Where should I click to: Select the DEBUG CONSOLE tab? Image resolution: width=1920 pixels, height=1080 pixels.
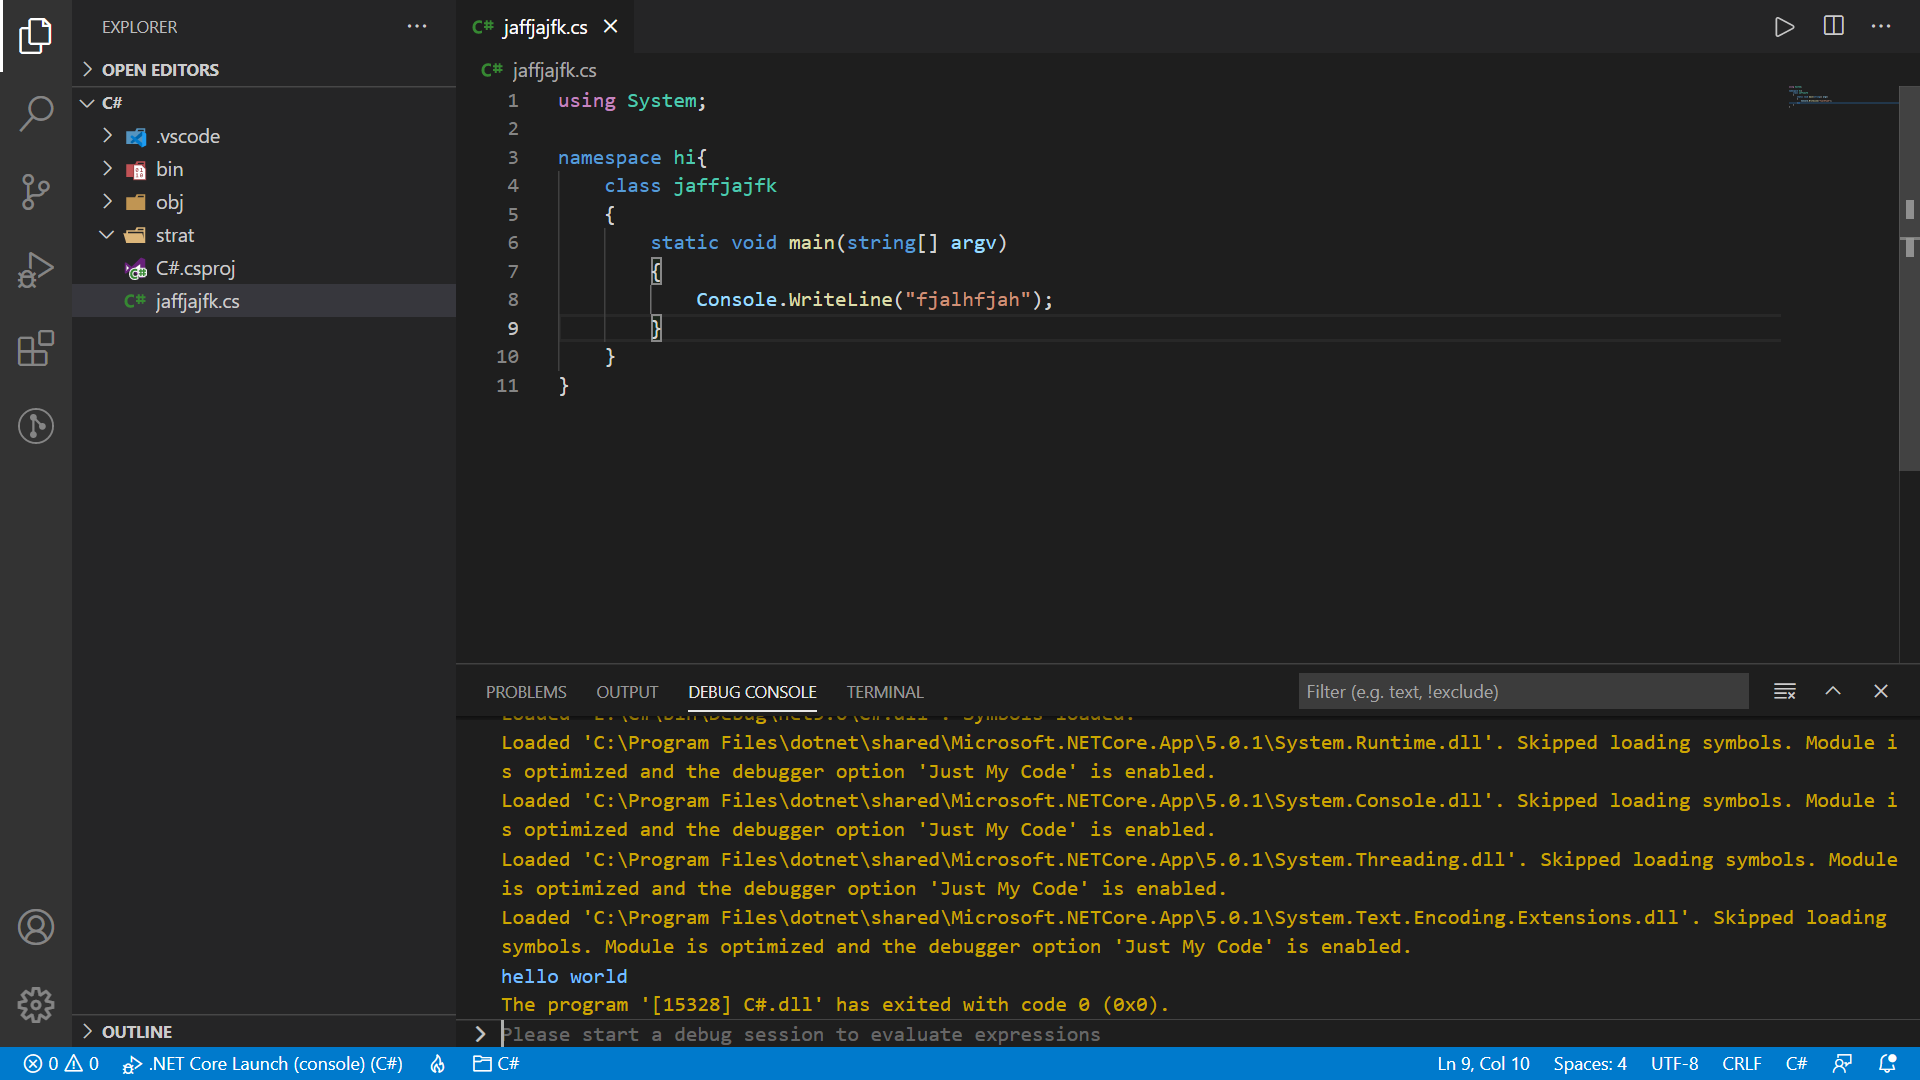pyautogui.click(x=752, y=692)
